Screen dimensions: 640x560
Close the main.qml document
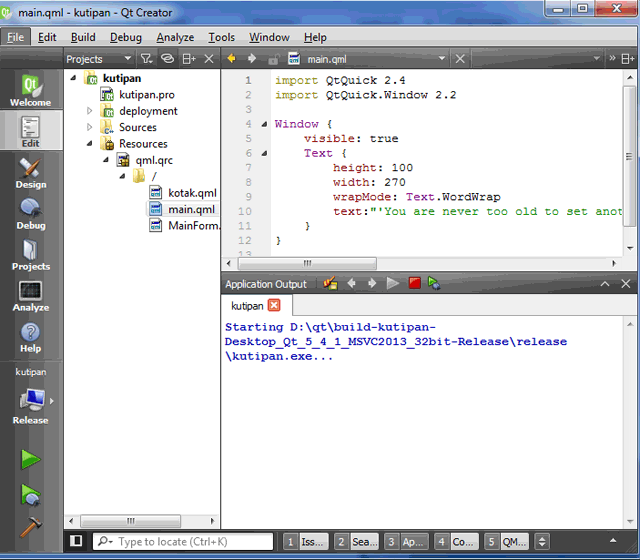point(460,59)
